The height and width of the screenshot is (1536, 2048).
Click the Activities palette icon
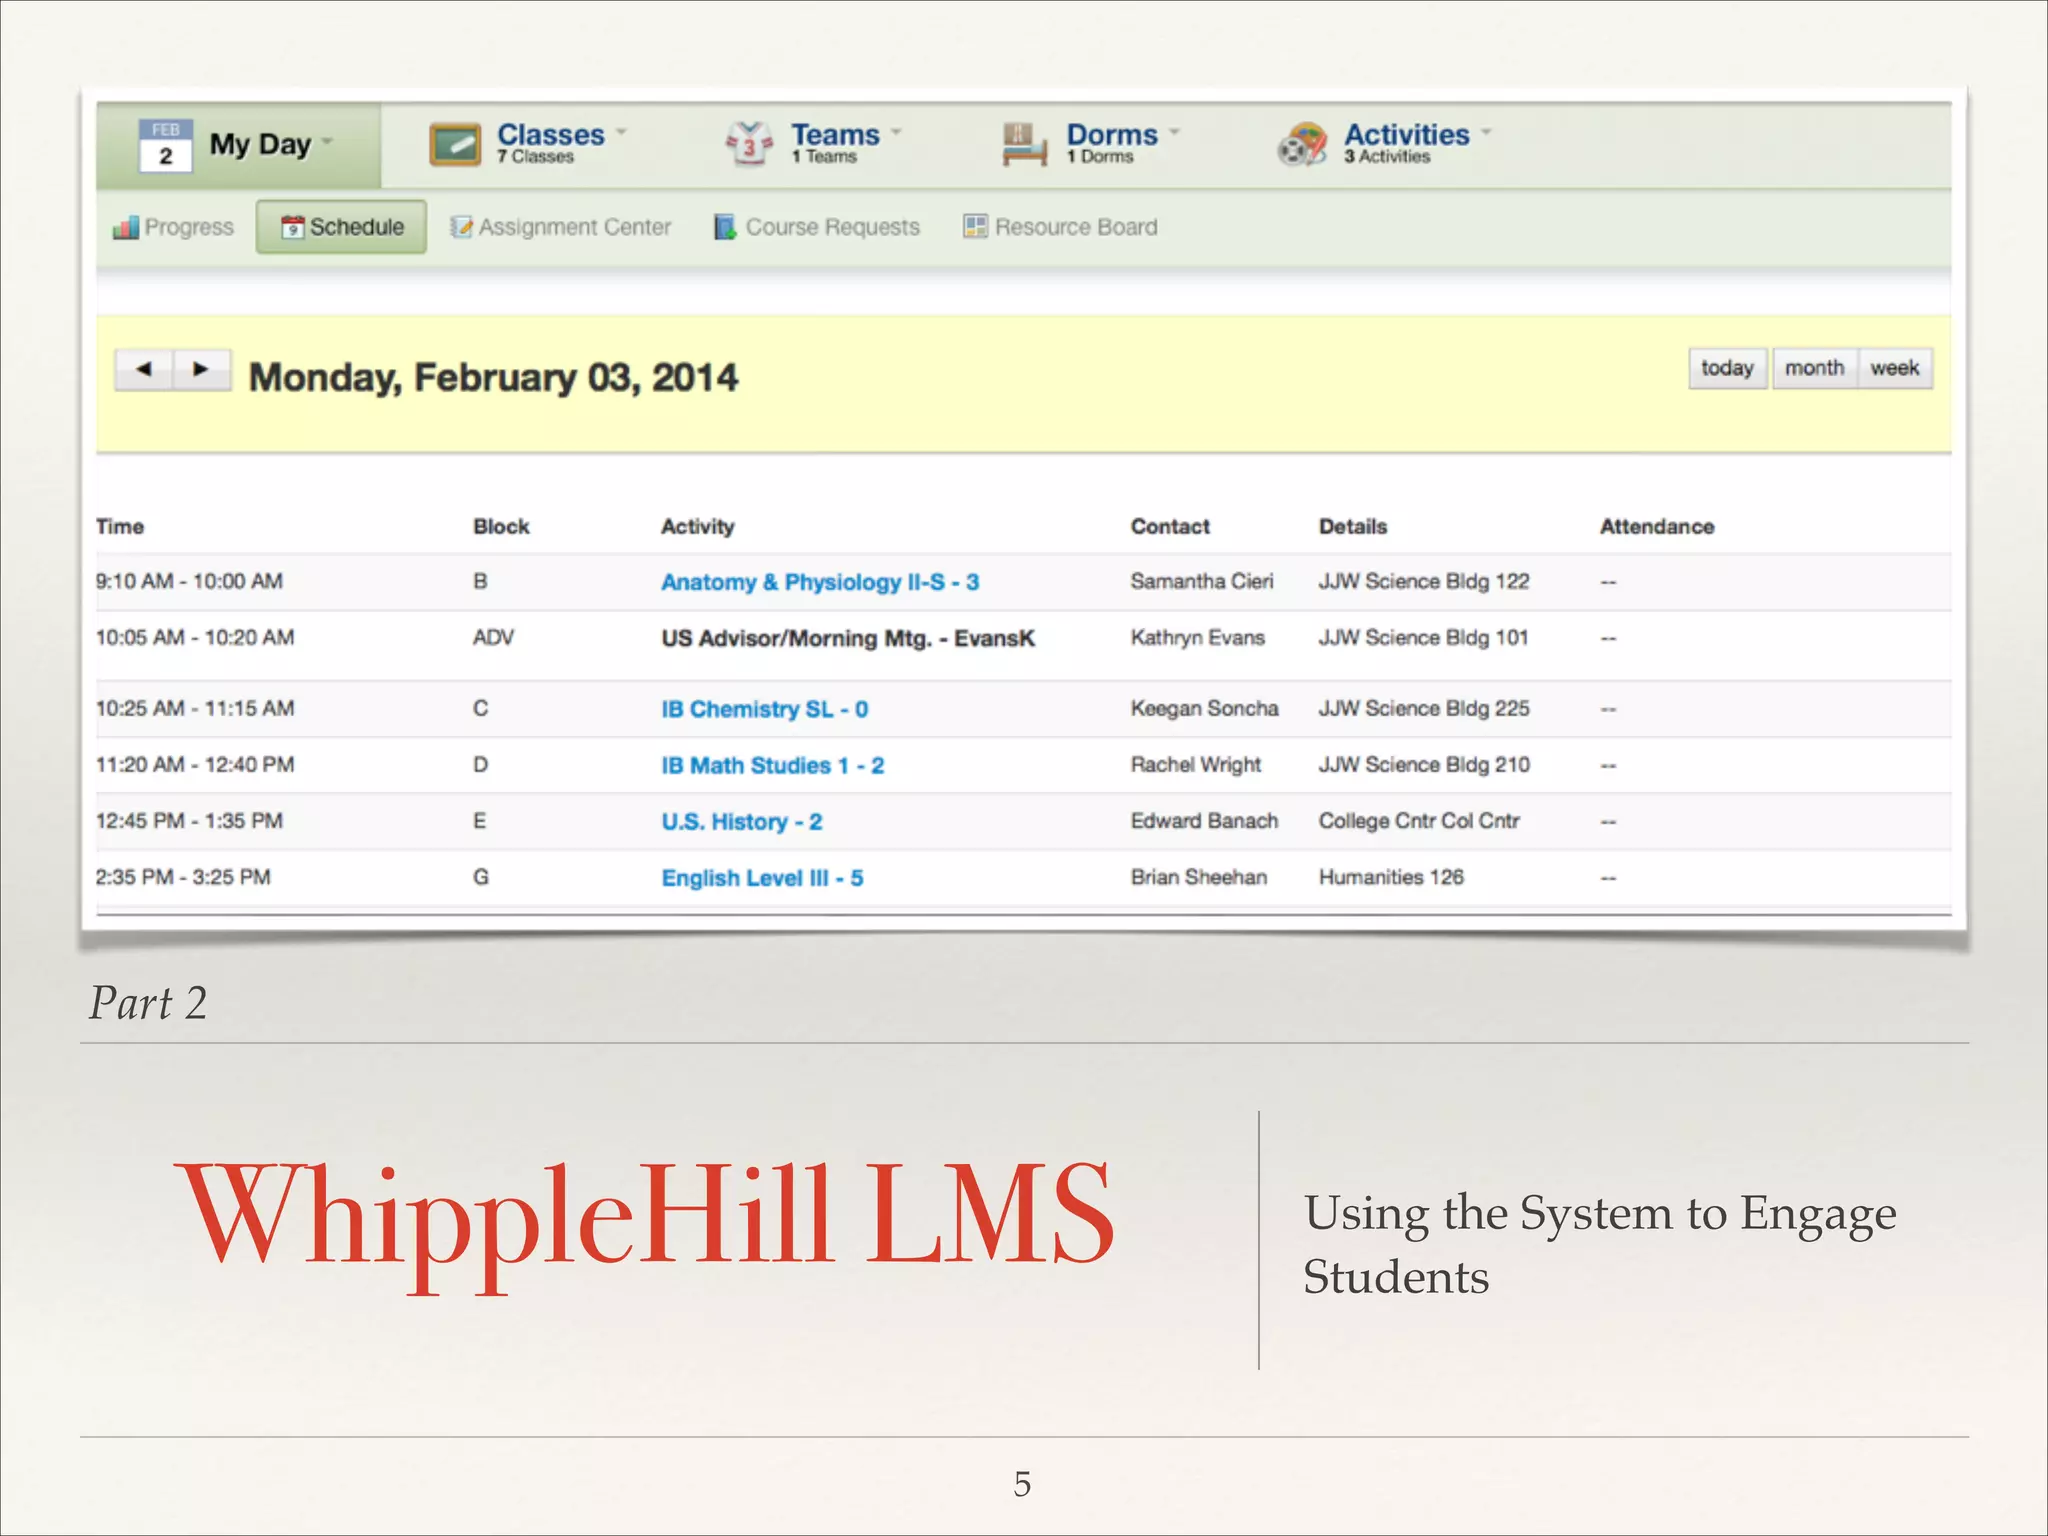tap(1302, 145)
